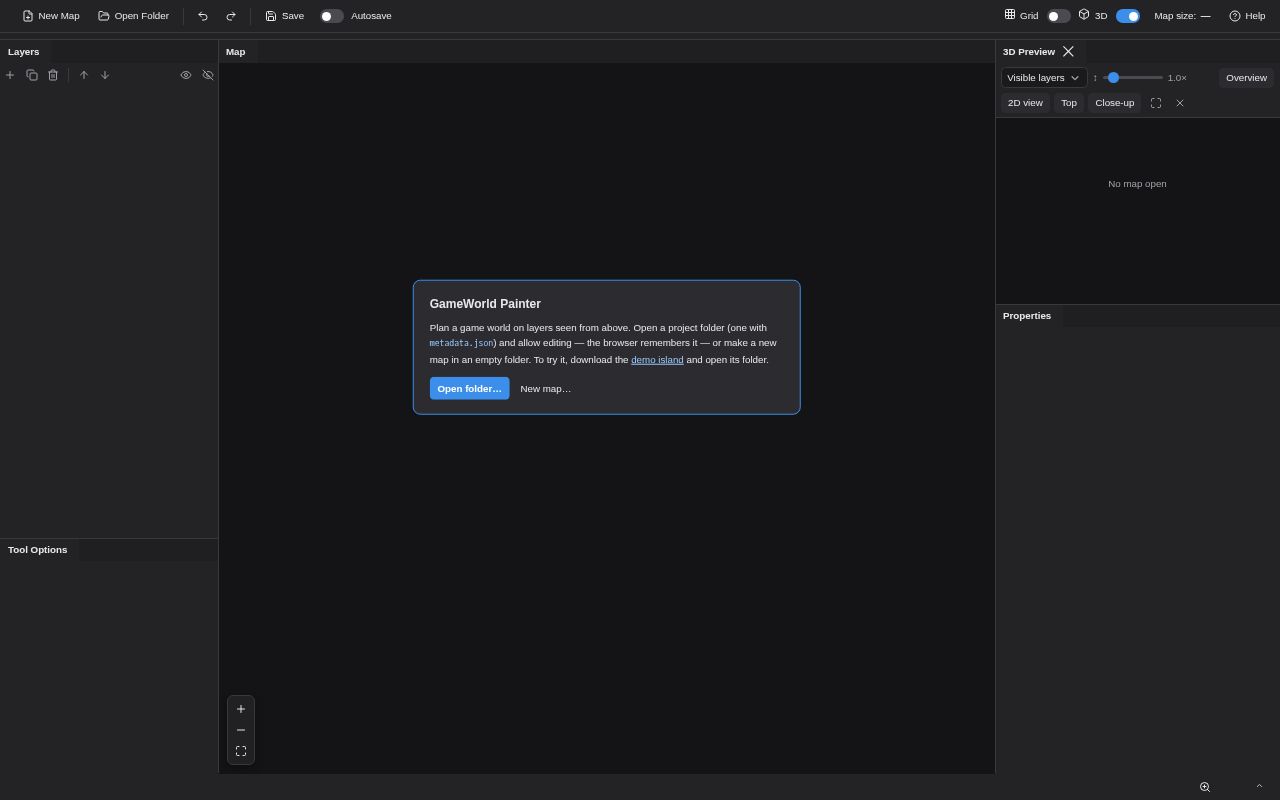Maximize the 3D preview with fullscreen icon
The image size is (1280, 800).
[1156, 103]
